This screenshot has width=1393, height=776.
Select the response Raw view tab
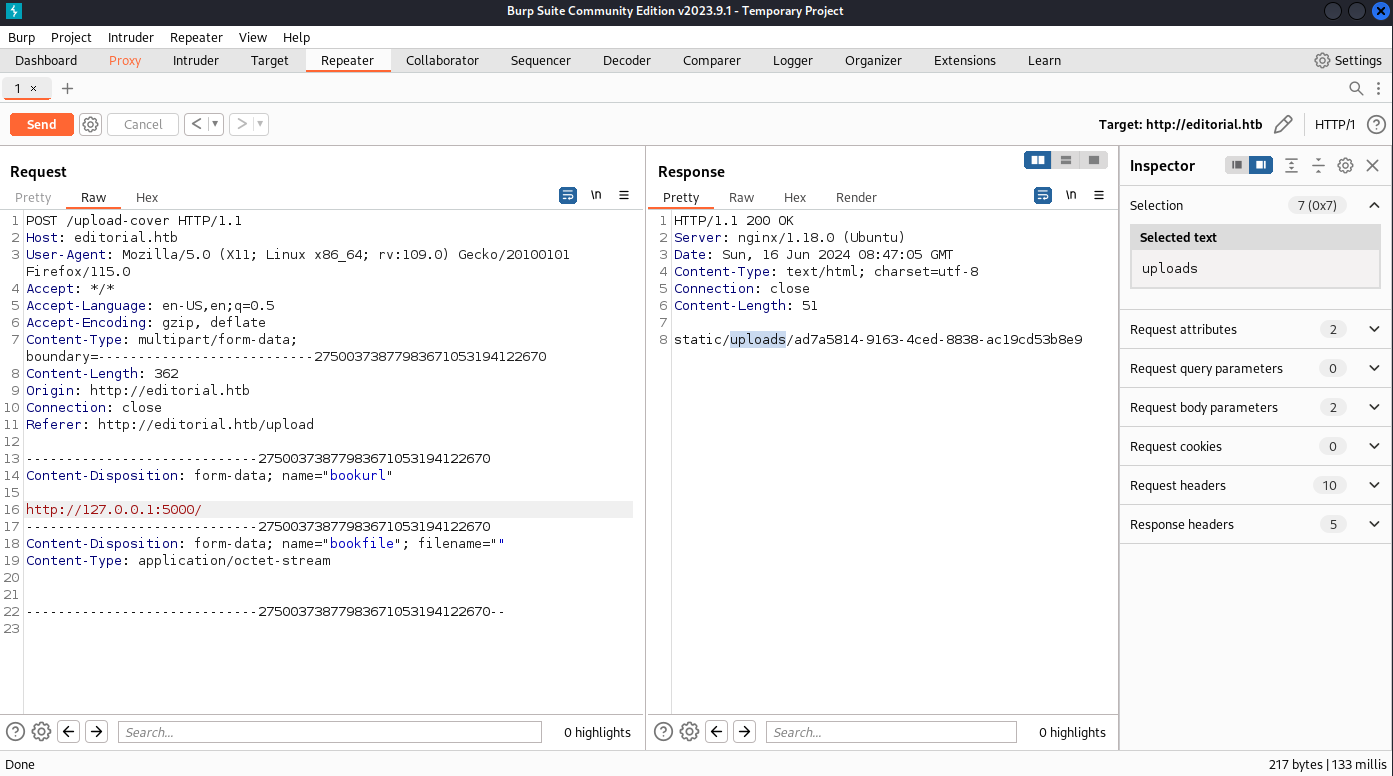(x=741, y=197)
